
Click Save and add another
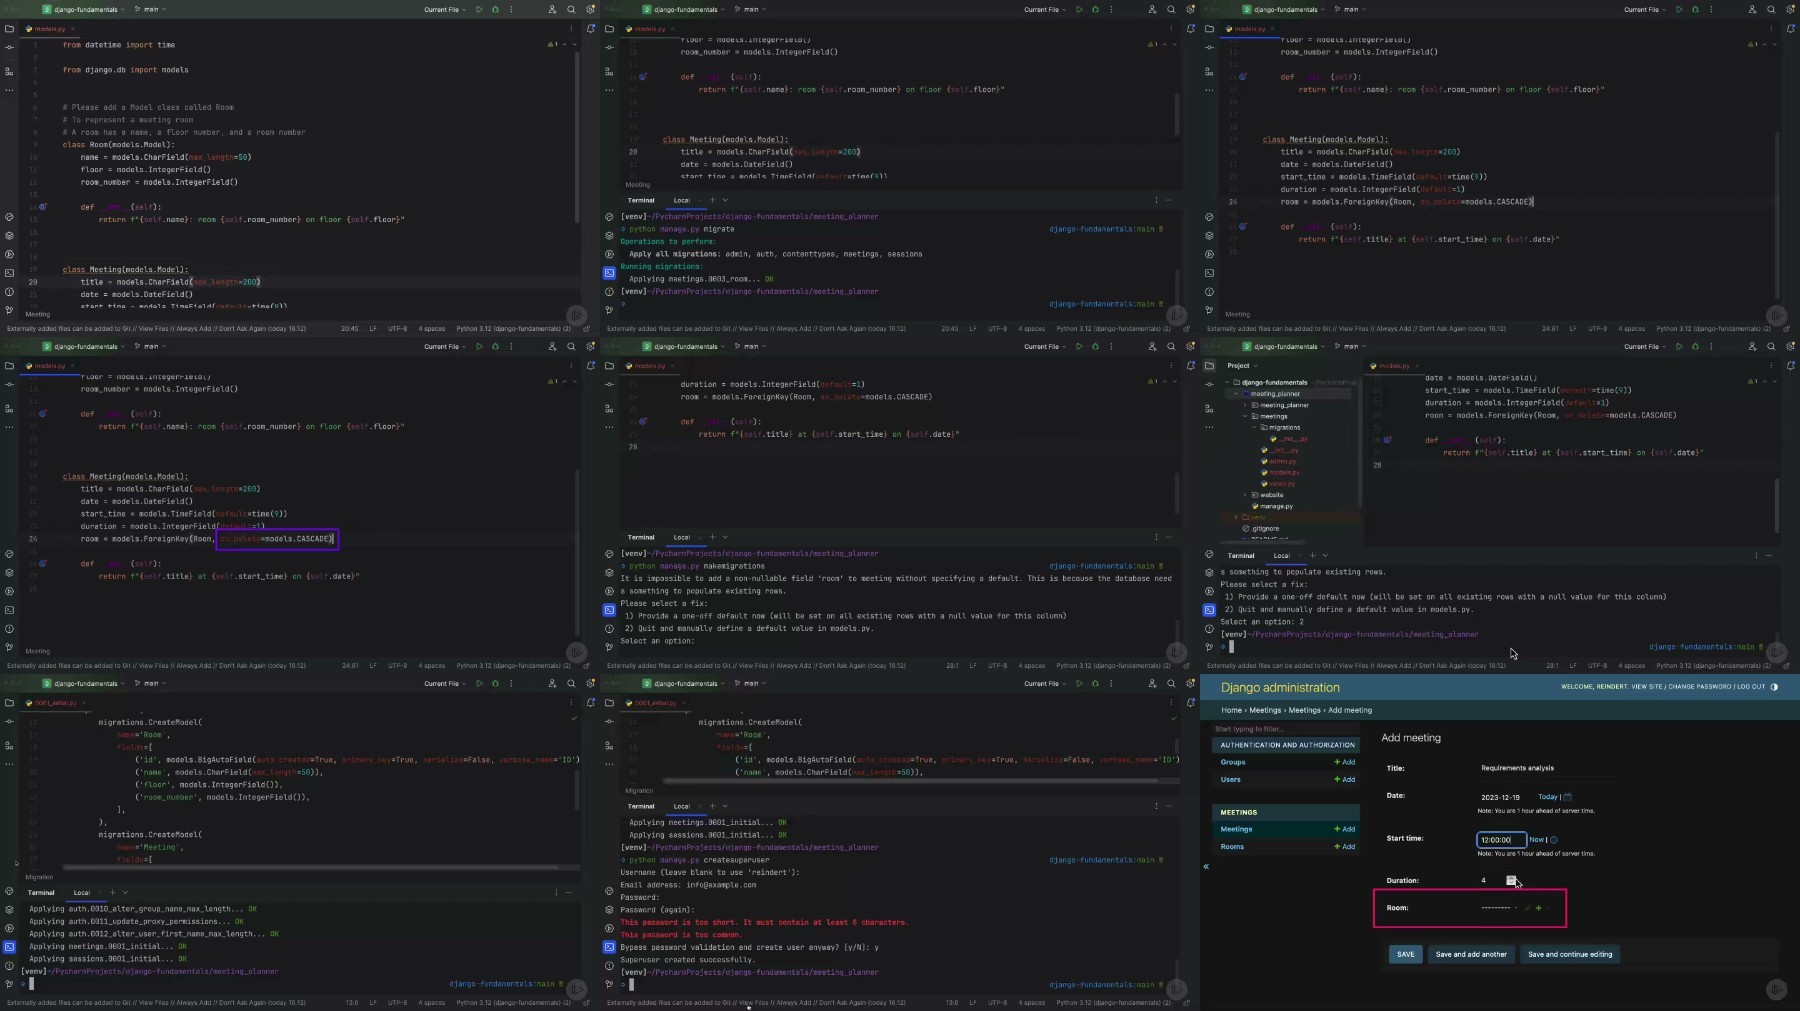pyautogui.click(x=1471, y=954)
